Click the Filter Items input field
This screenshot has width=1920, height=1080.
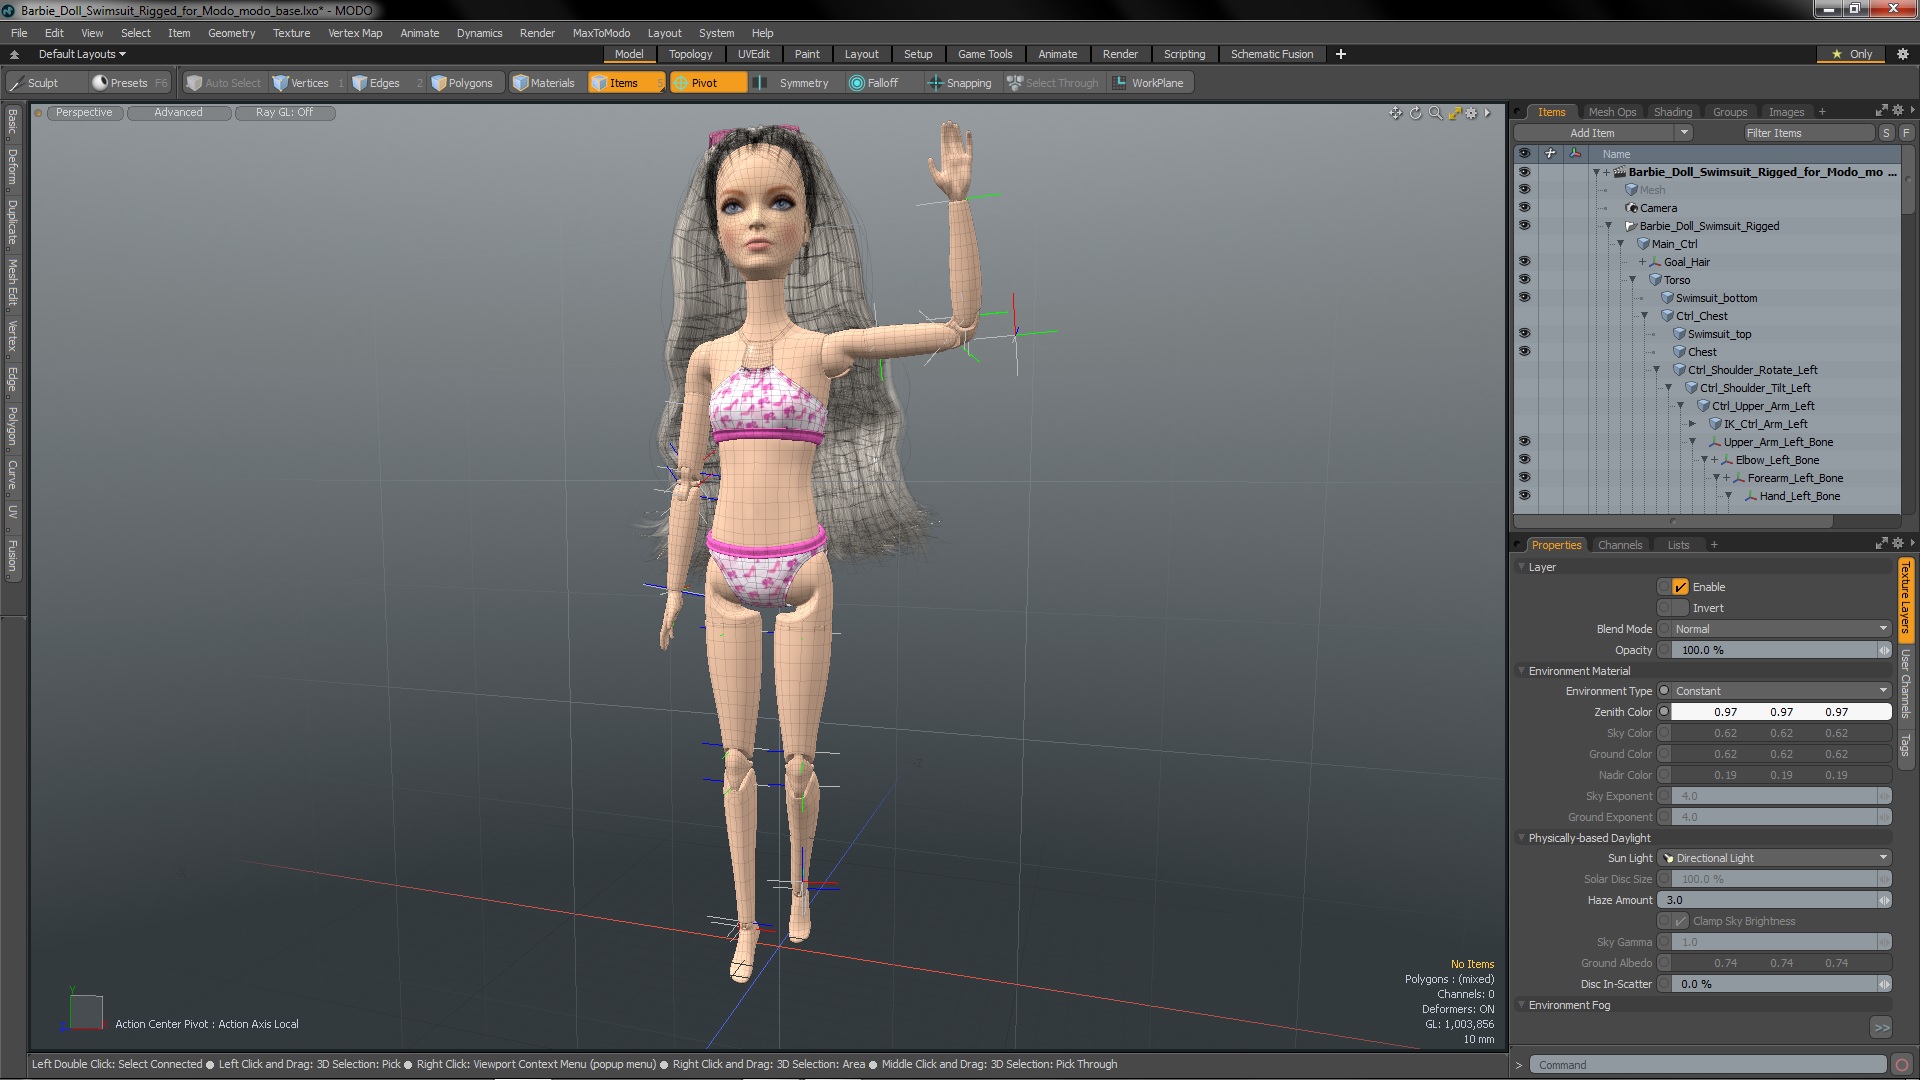(1808, 133)
